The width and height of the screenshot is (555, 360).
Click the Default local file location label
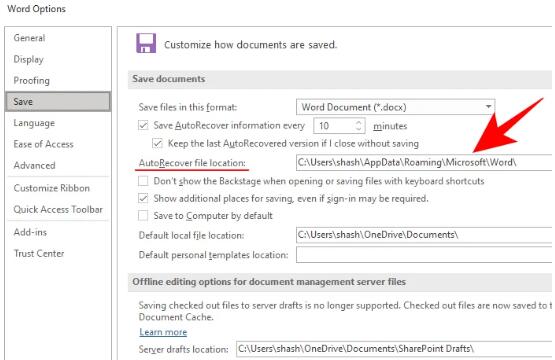click(191, 235)
